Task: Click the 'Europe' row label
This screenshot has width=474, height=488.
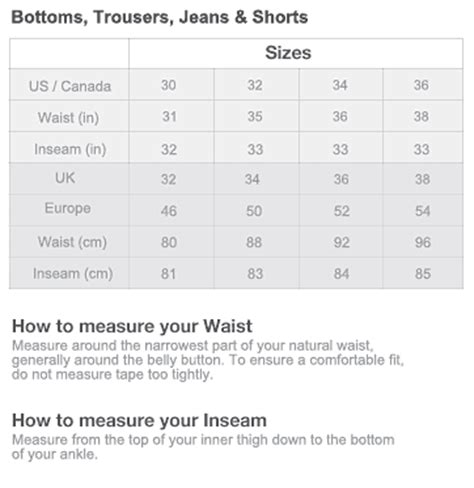Action: 68,208
